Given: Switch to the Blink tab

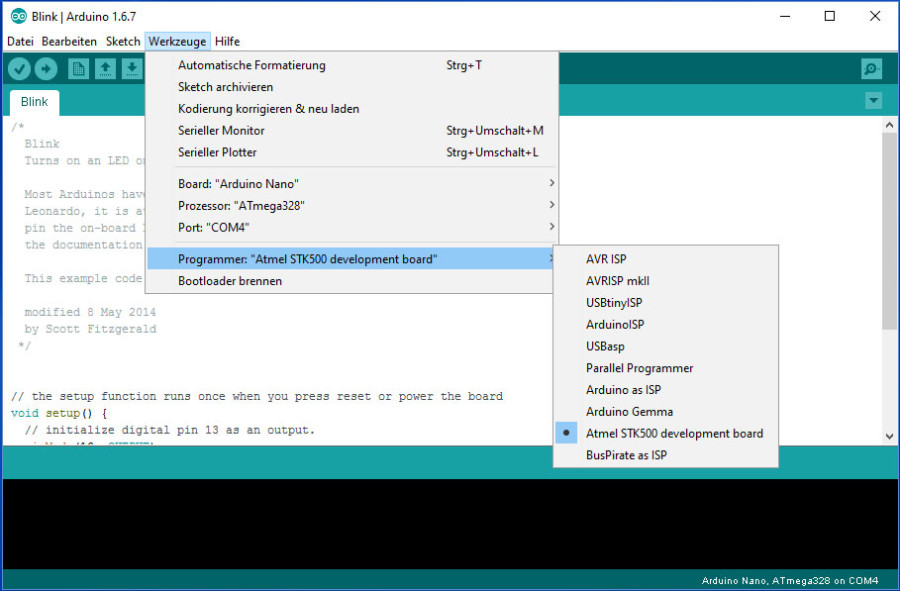Looking at the screenshot, I should click(33, 101).
